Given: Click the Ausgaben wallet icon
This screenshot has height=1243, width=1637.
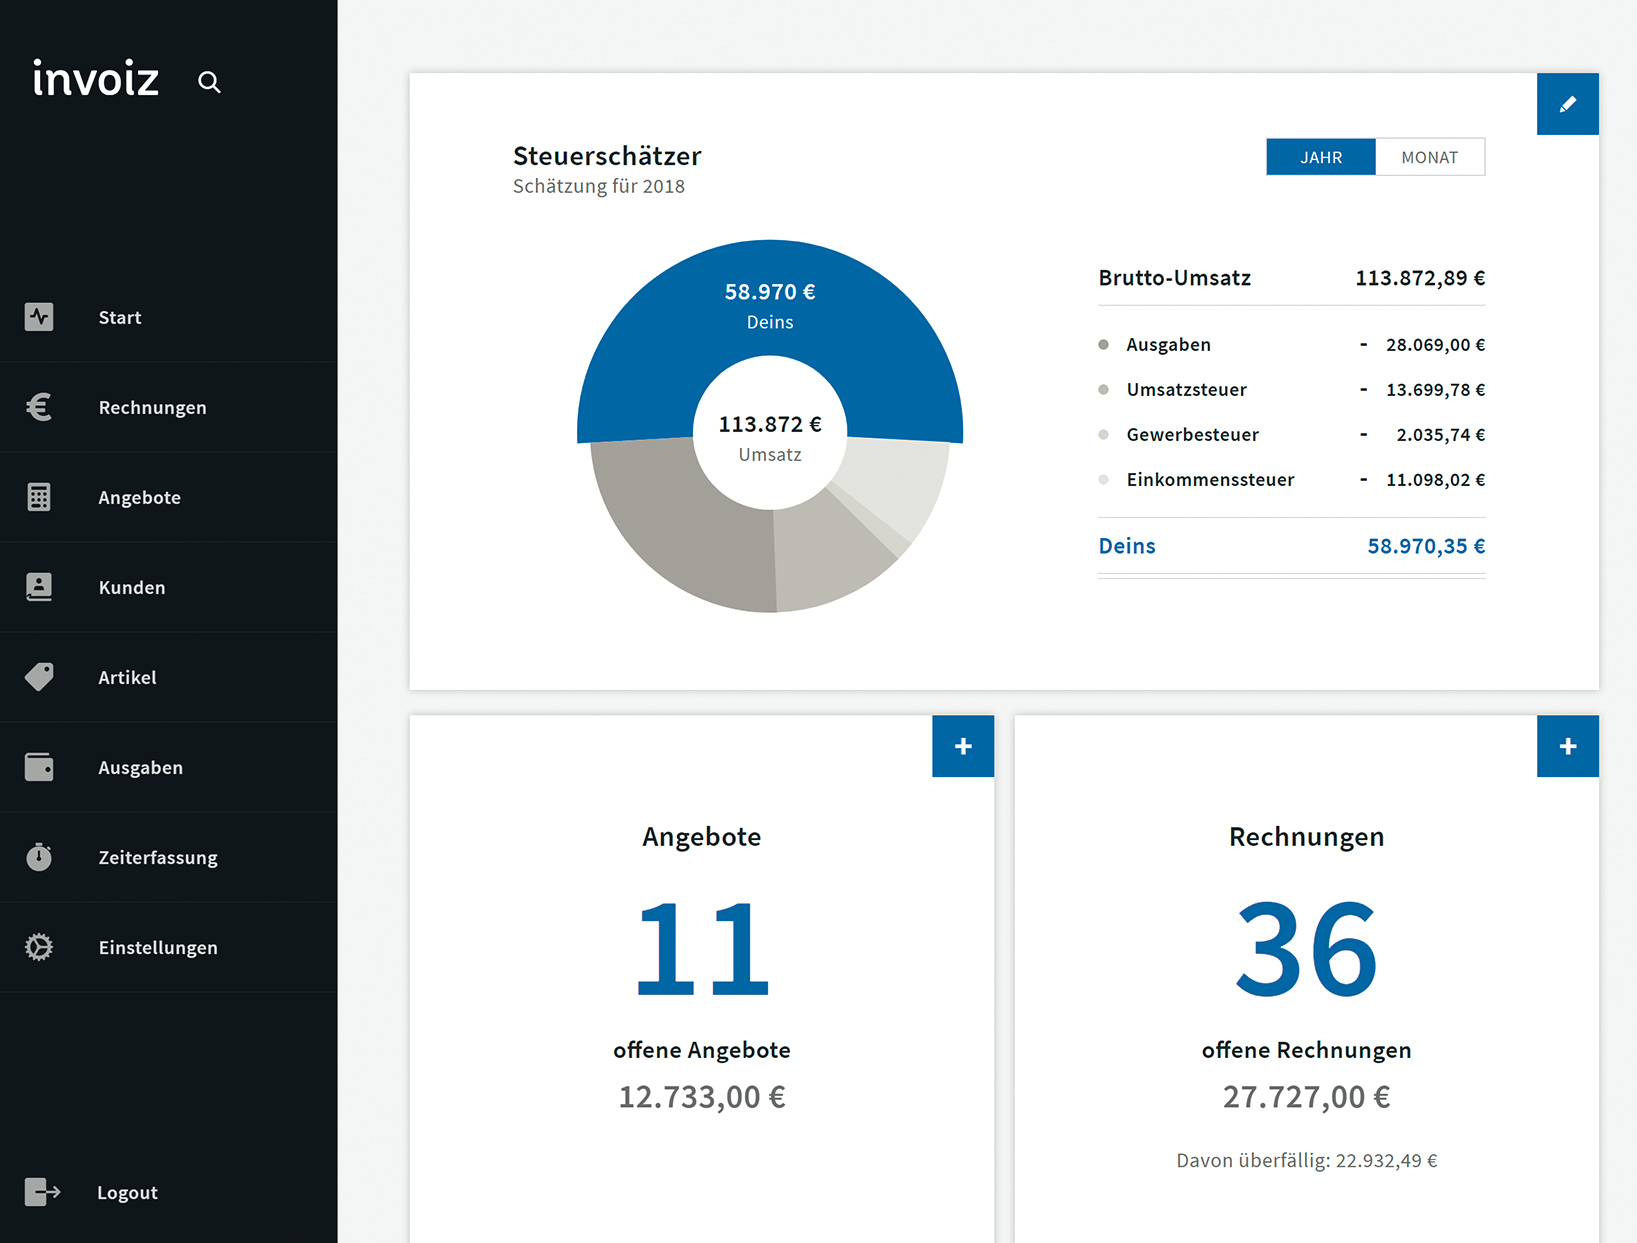Looking at the screenshot, I should (x=39, y=767).
